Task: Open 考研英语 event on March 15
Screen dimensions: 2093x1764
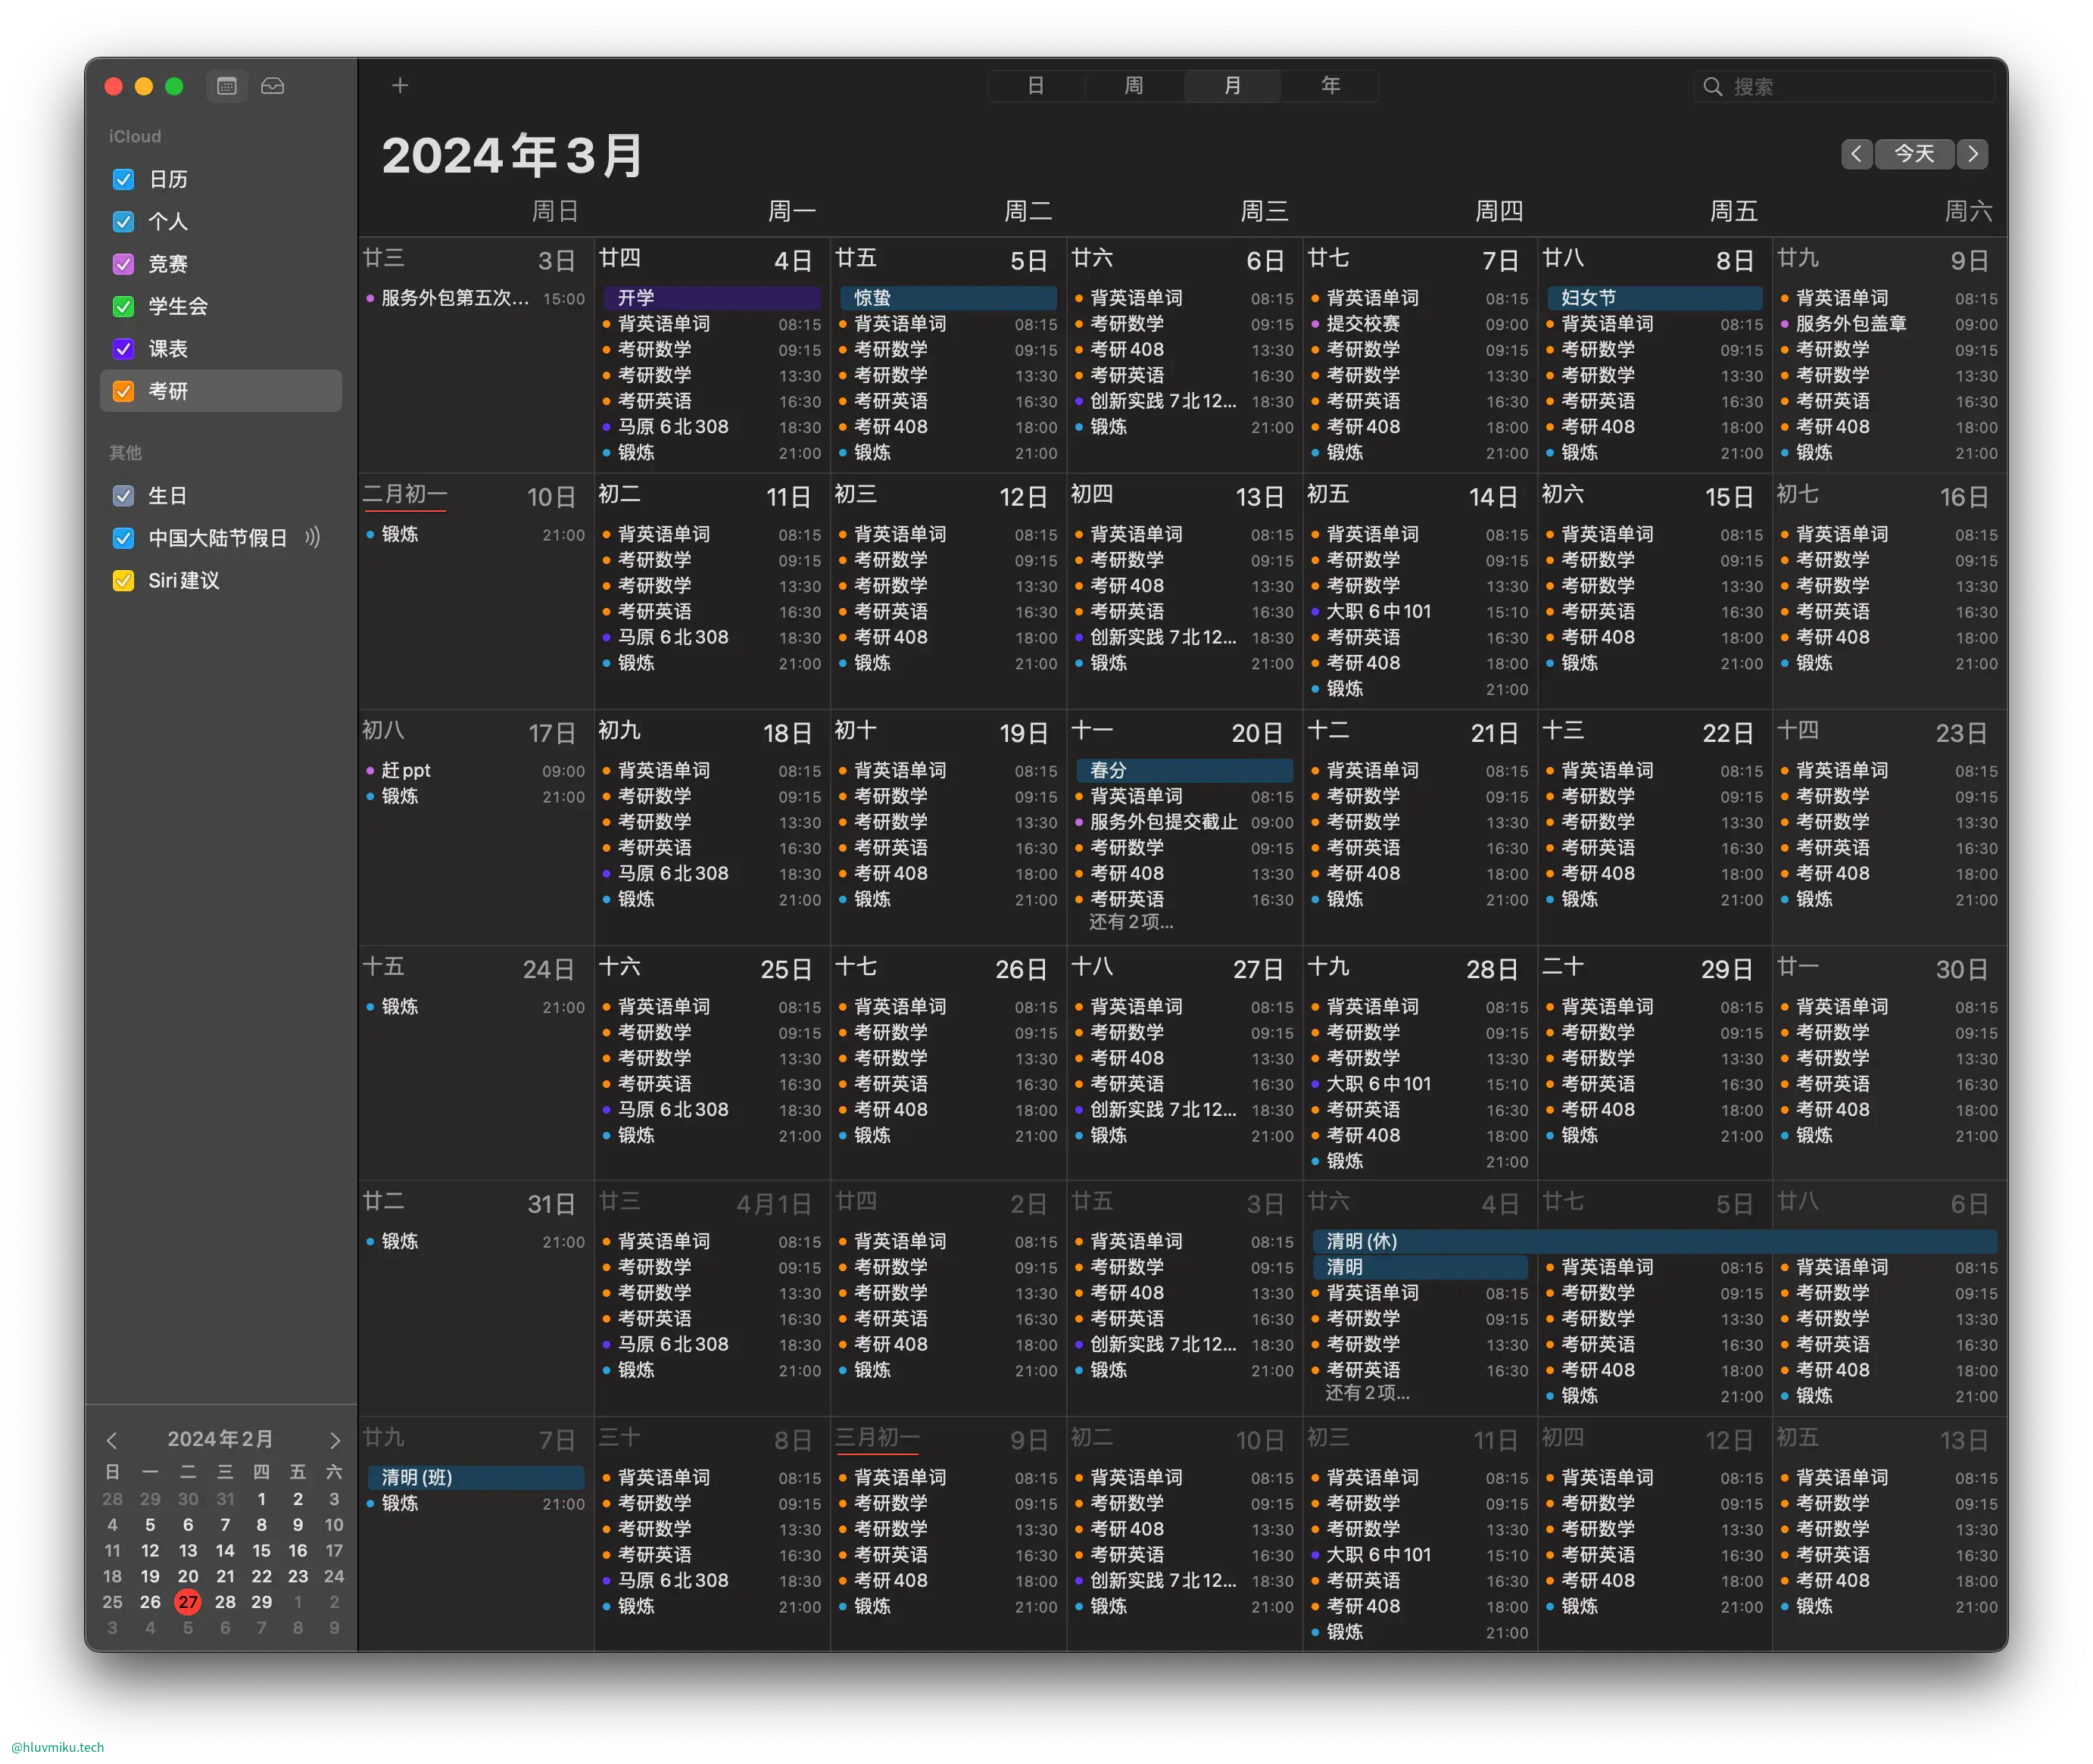Action: [x=1655, y=611]
